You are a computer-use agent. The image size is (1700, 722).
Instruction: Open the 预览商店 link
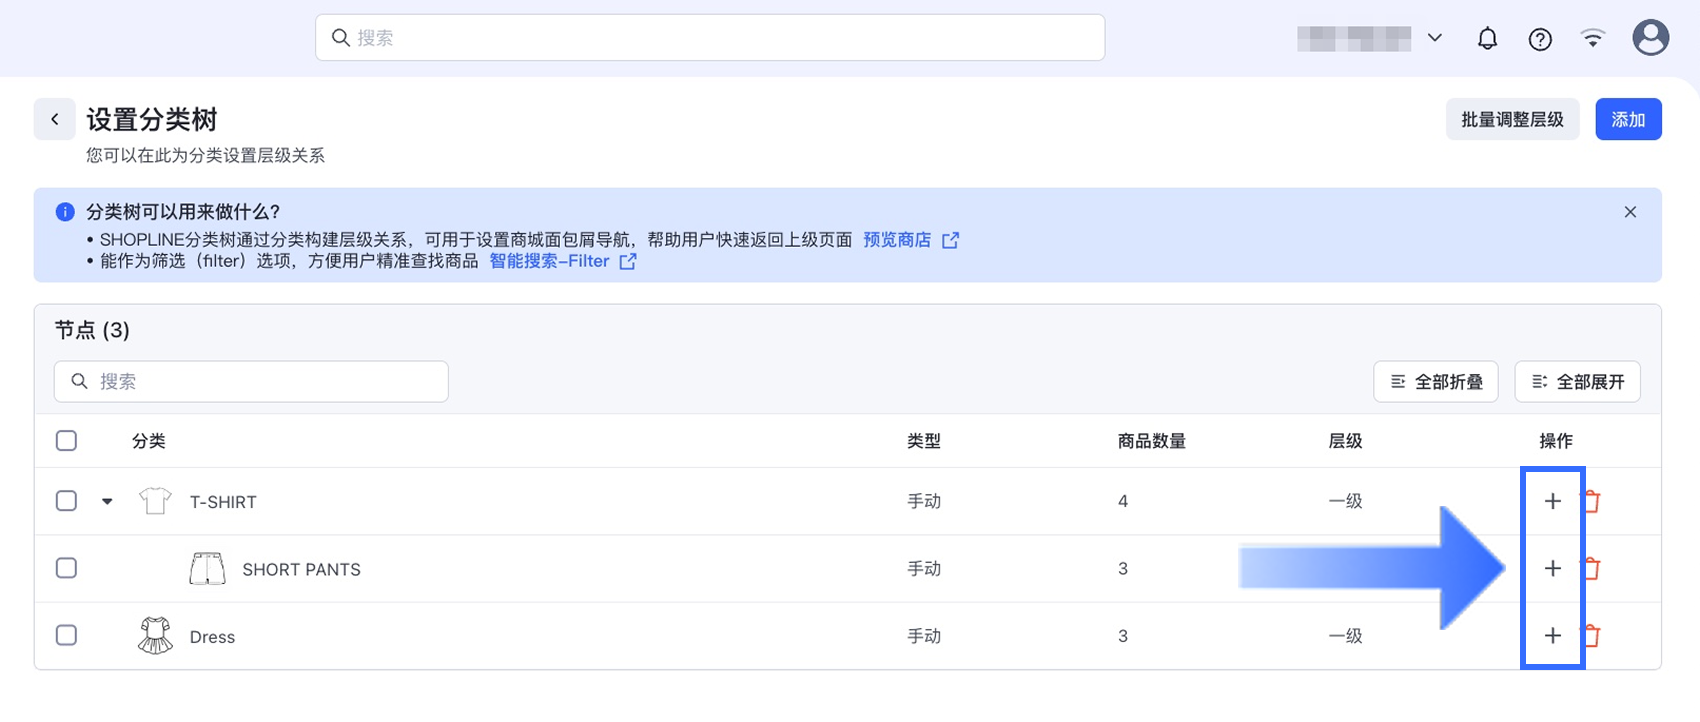(897, 240)
